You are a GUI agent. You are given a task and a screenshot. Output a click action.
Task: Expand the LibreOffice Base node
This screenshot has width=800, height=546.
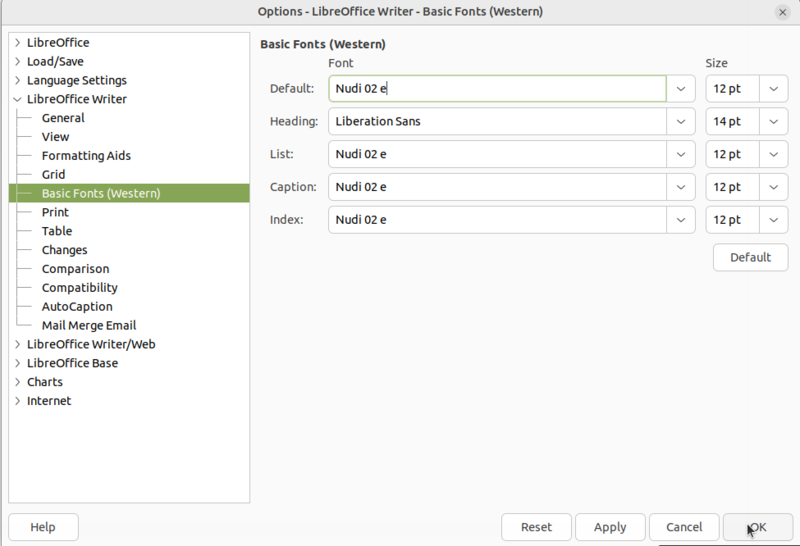pos(17,363)
